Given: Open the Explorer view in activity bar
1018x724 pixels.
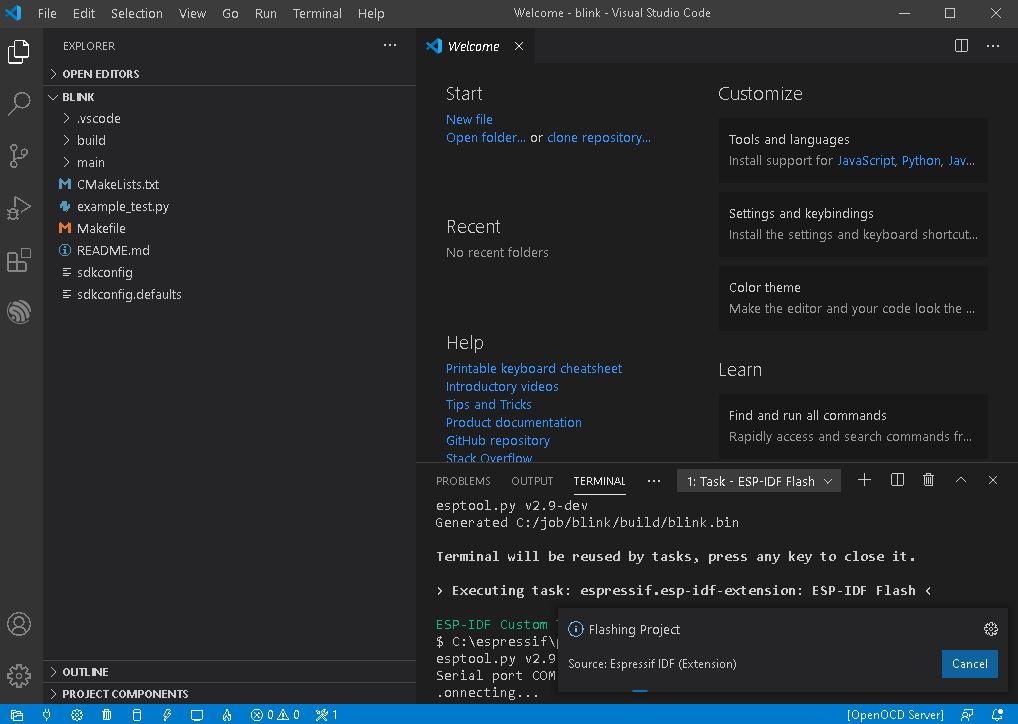Looking at the screenshot, I should click(19, 52).
